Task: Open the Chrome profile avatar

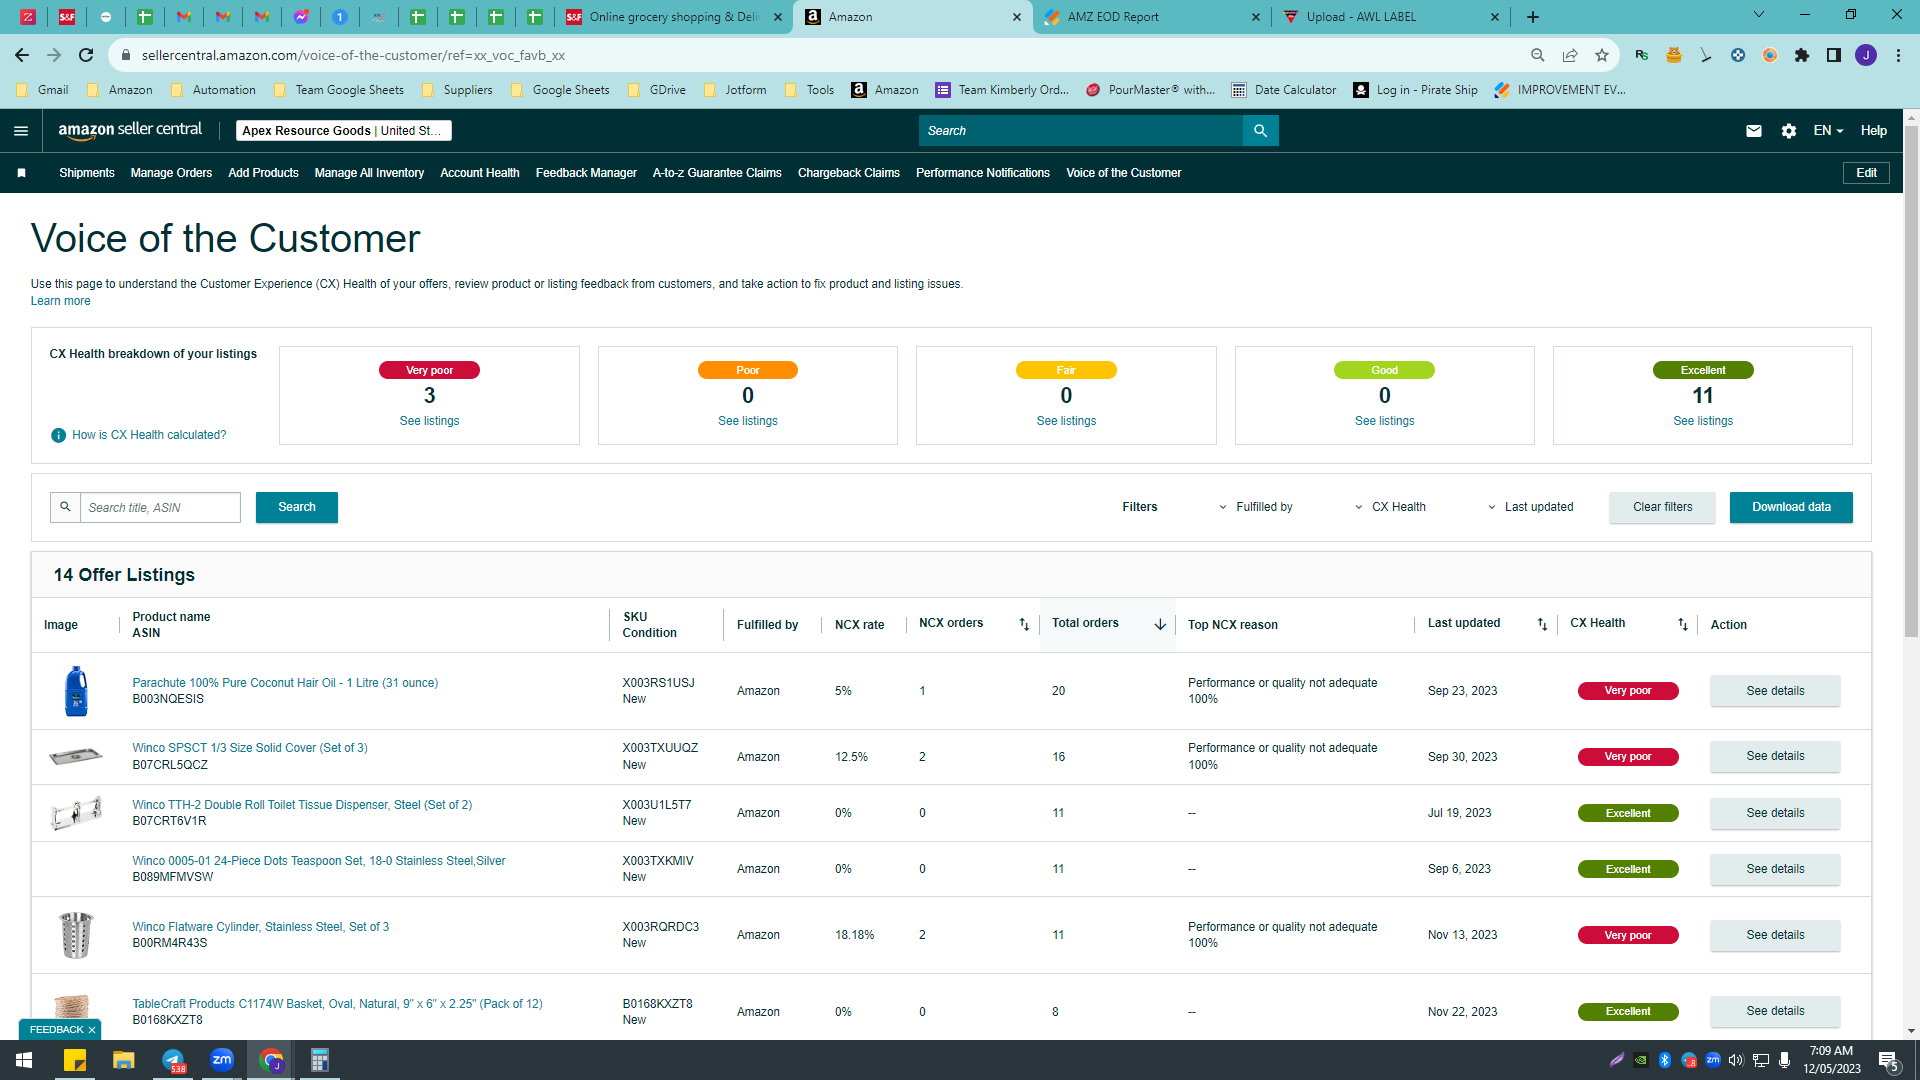Action: coord(1866,55)
